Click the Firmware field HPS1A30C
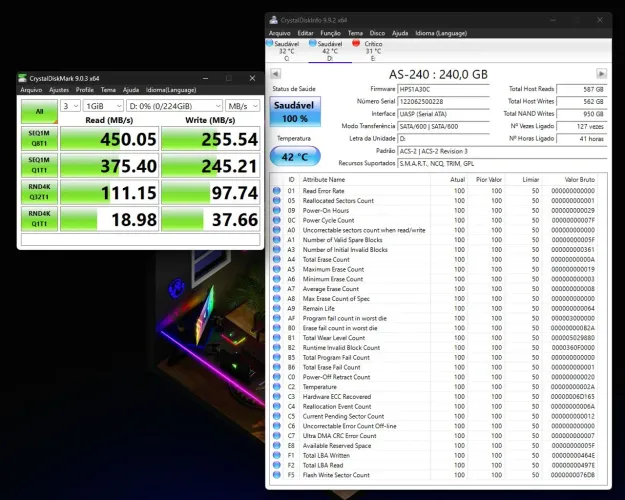Image resolution: width=625 pixels, height=500 pixels. click(444, 89)
